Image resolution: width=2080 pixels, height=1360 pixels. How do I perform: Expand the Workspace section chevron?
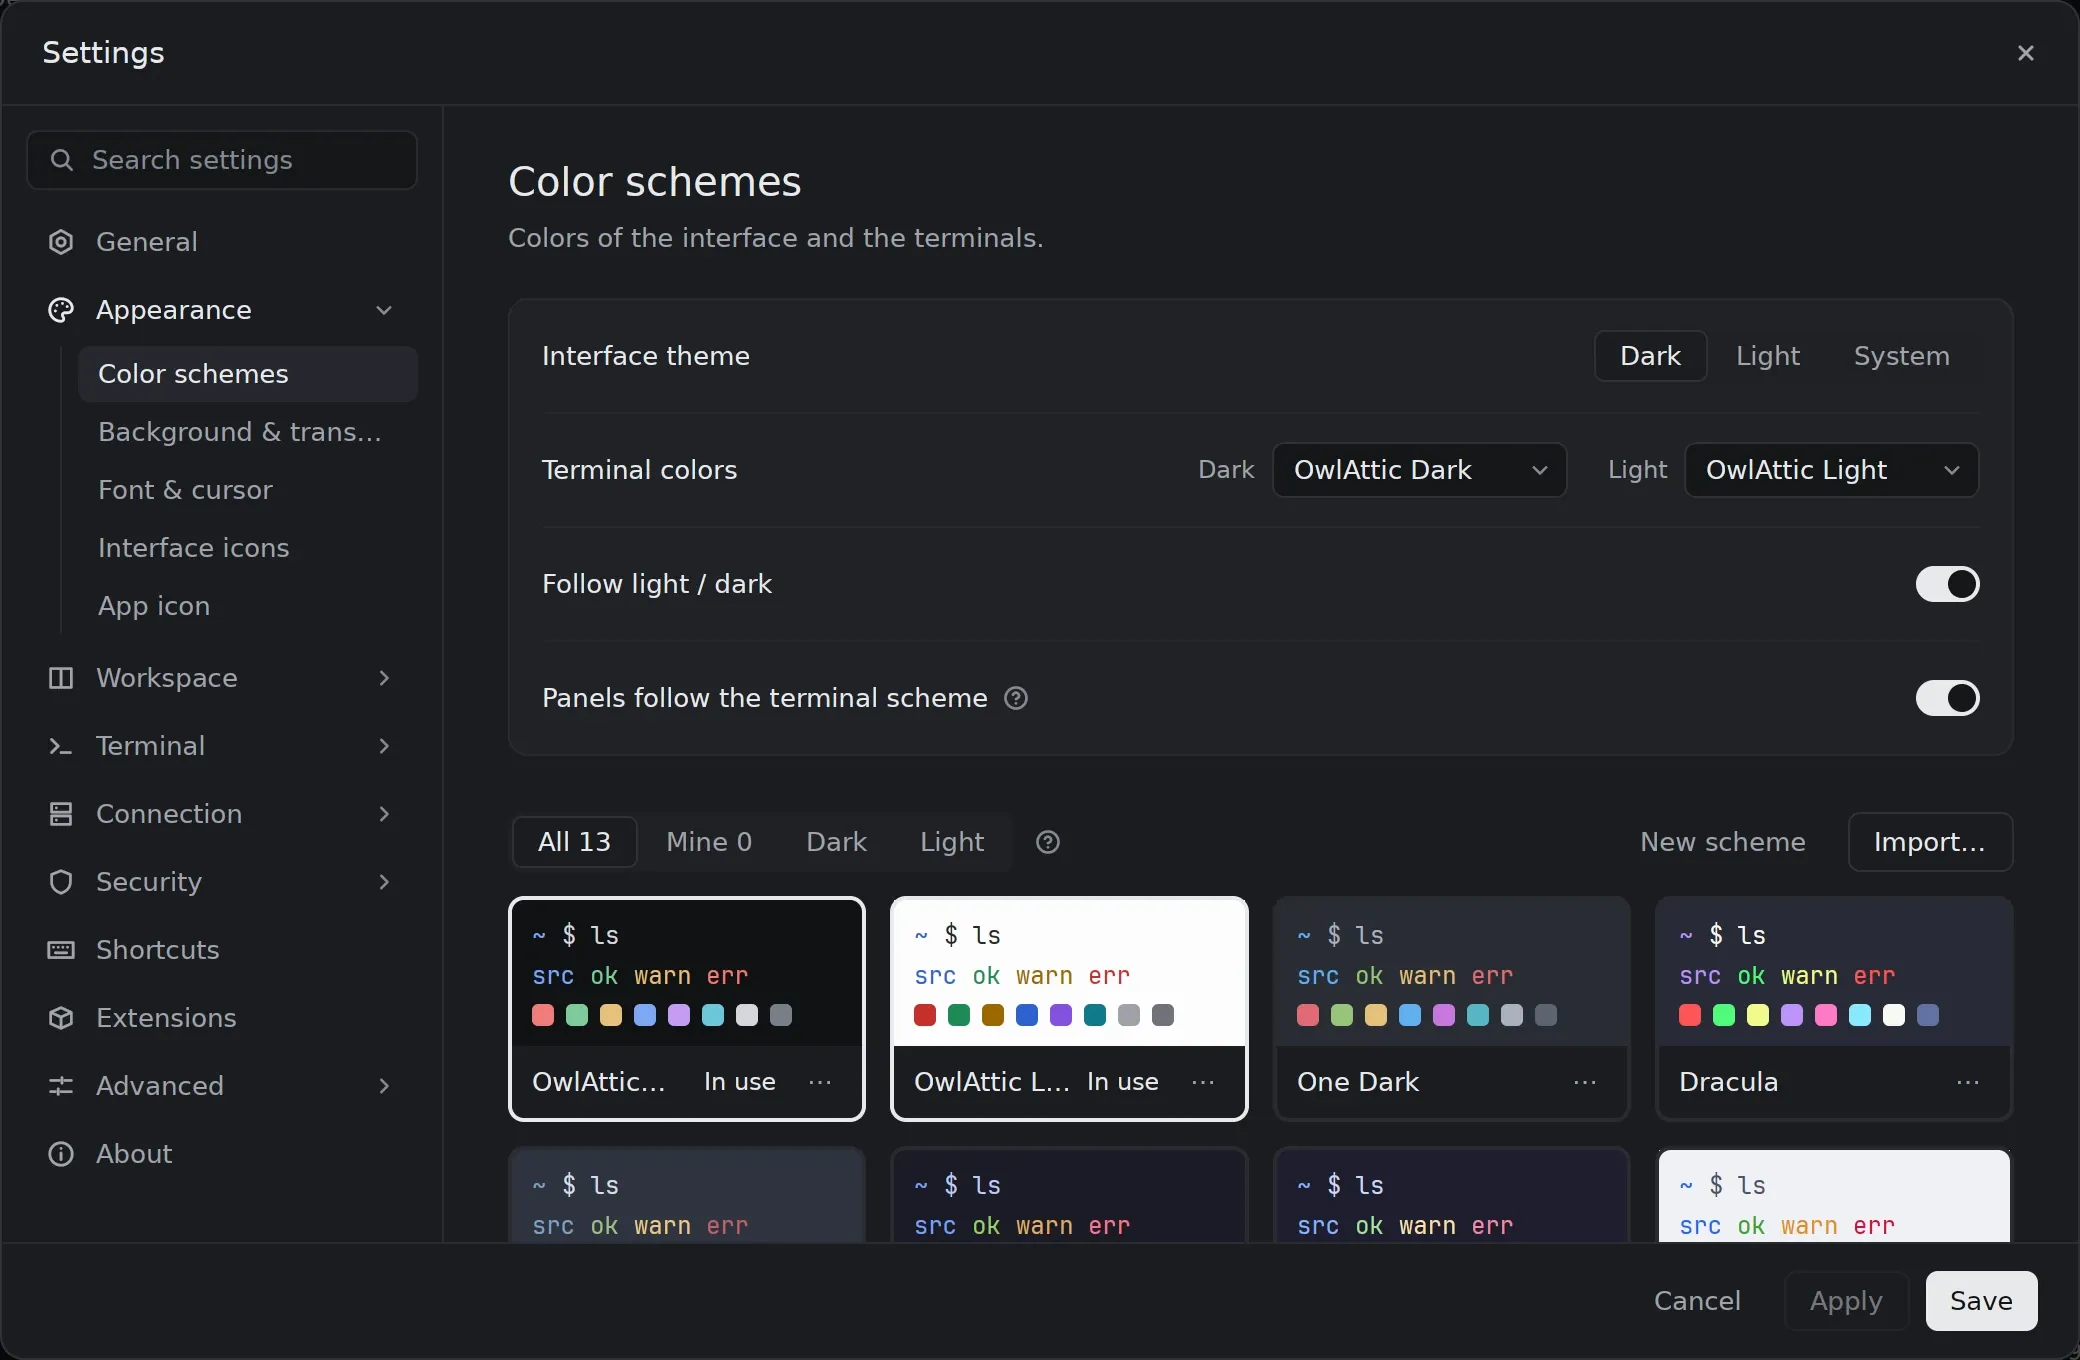click(x=384, y=678)
